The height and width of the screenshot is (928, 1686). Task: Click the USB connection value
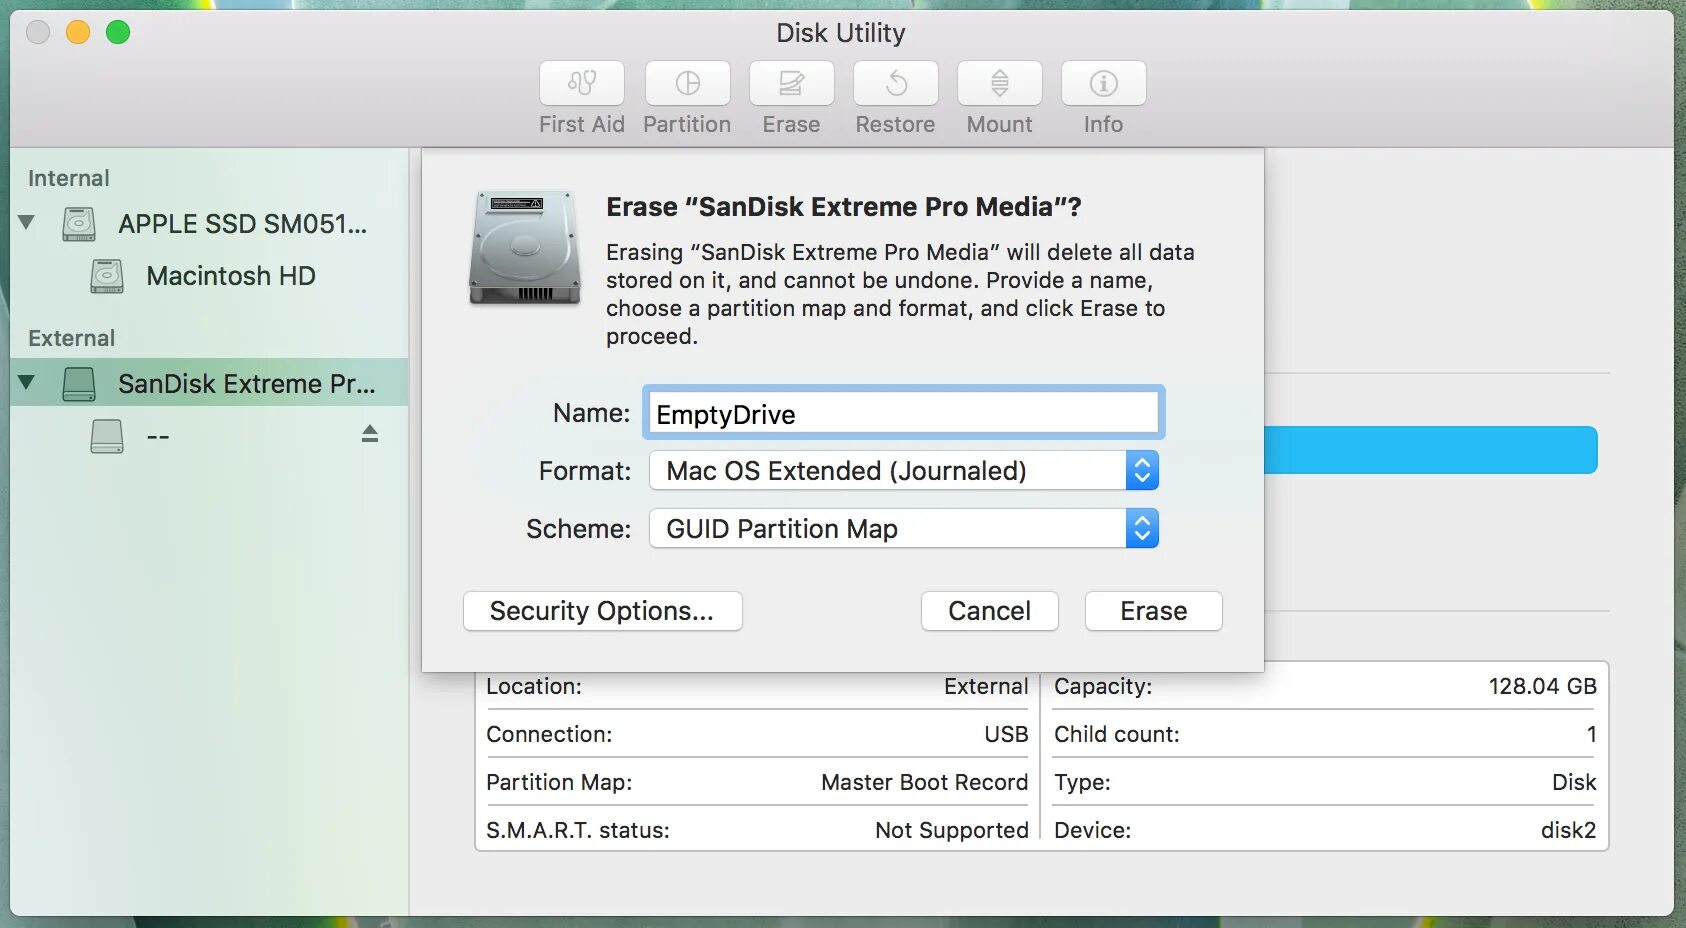tap(1006, 734)
